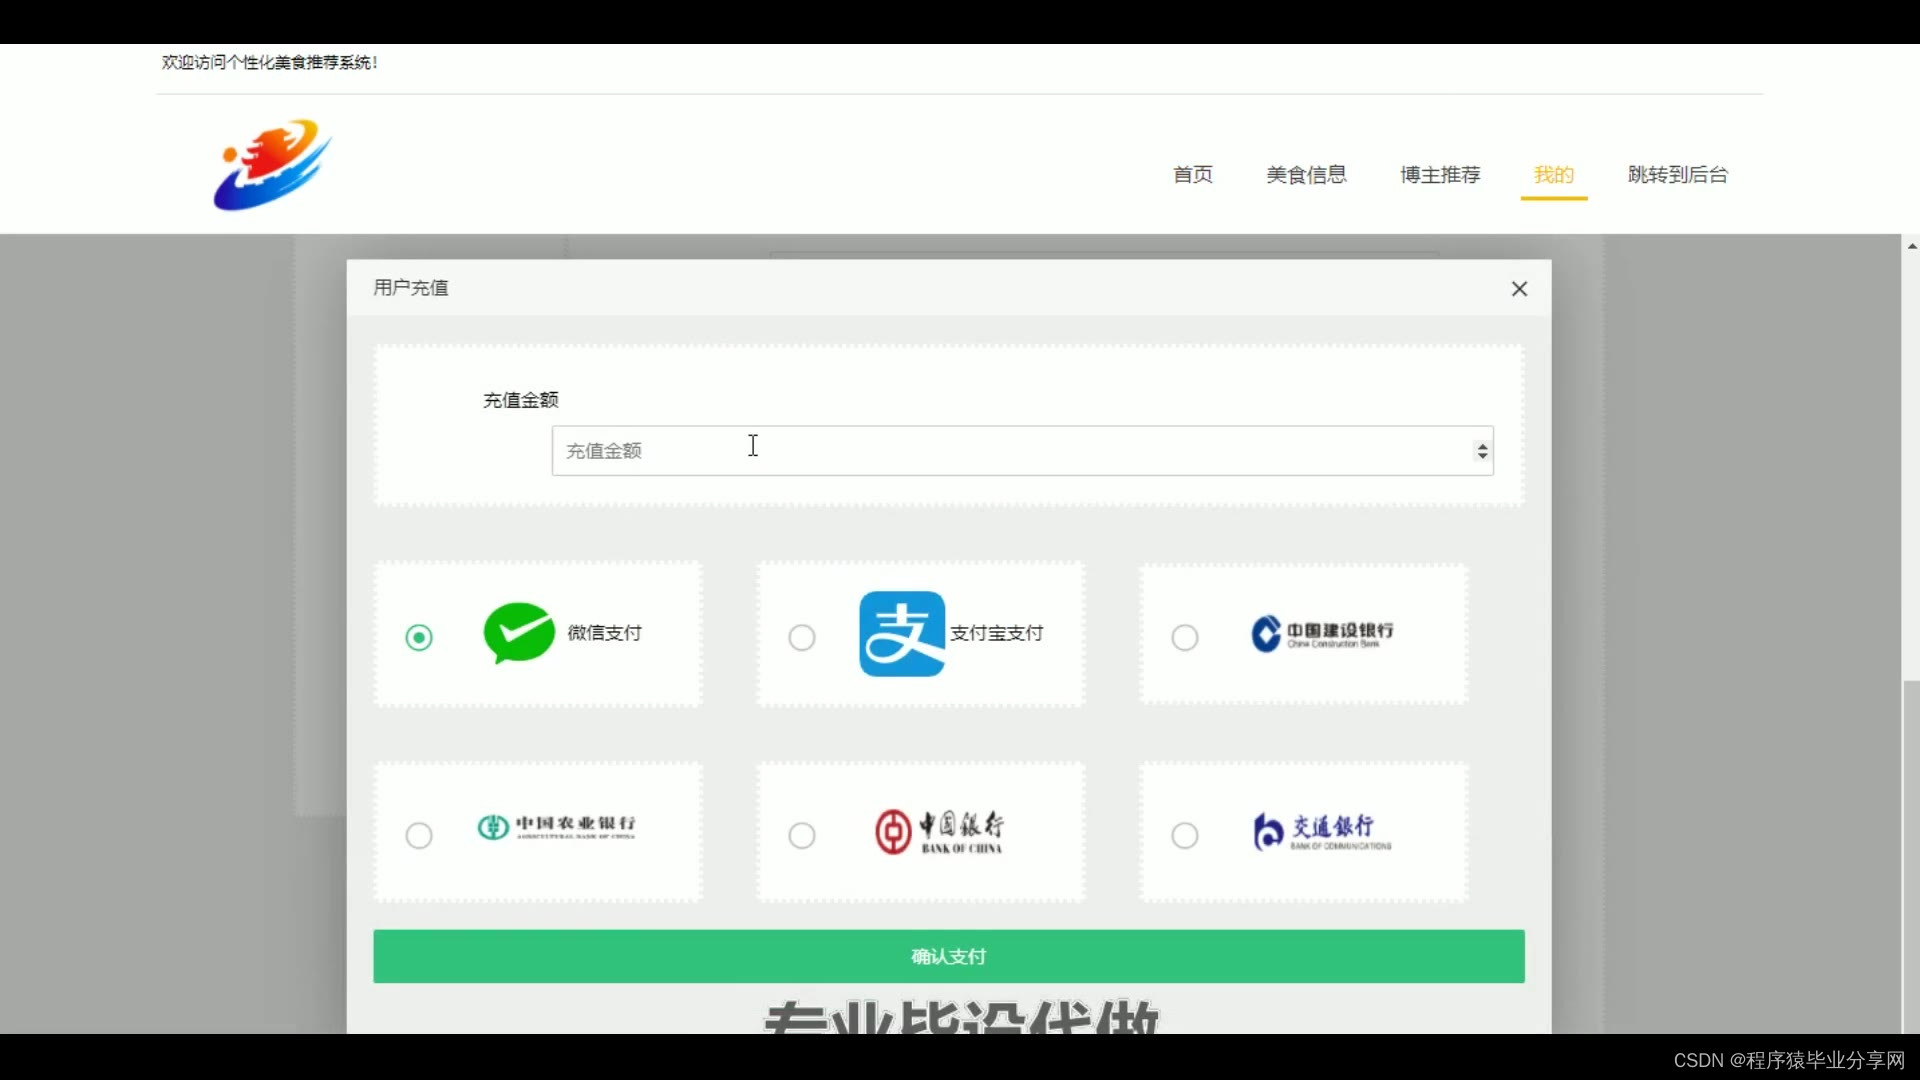Close the 用户充值 dialog
1920x1080 pixels.
coord(1519,289)
